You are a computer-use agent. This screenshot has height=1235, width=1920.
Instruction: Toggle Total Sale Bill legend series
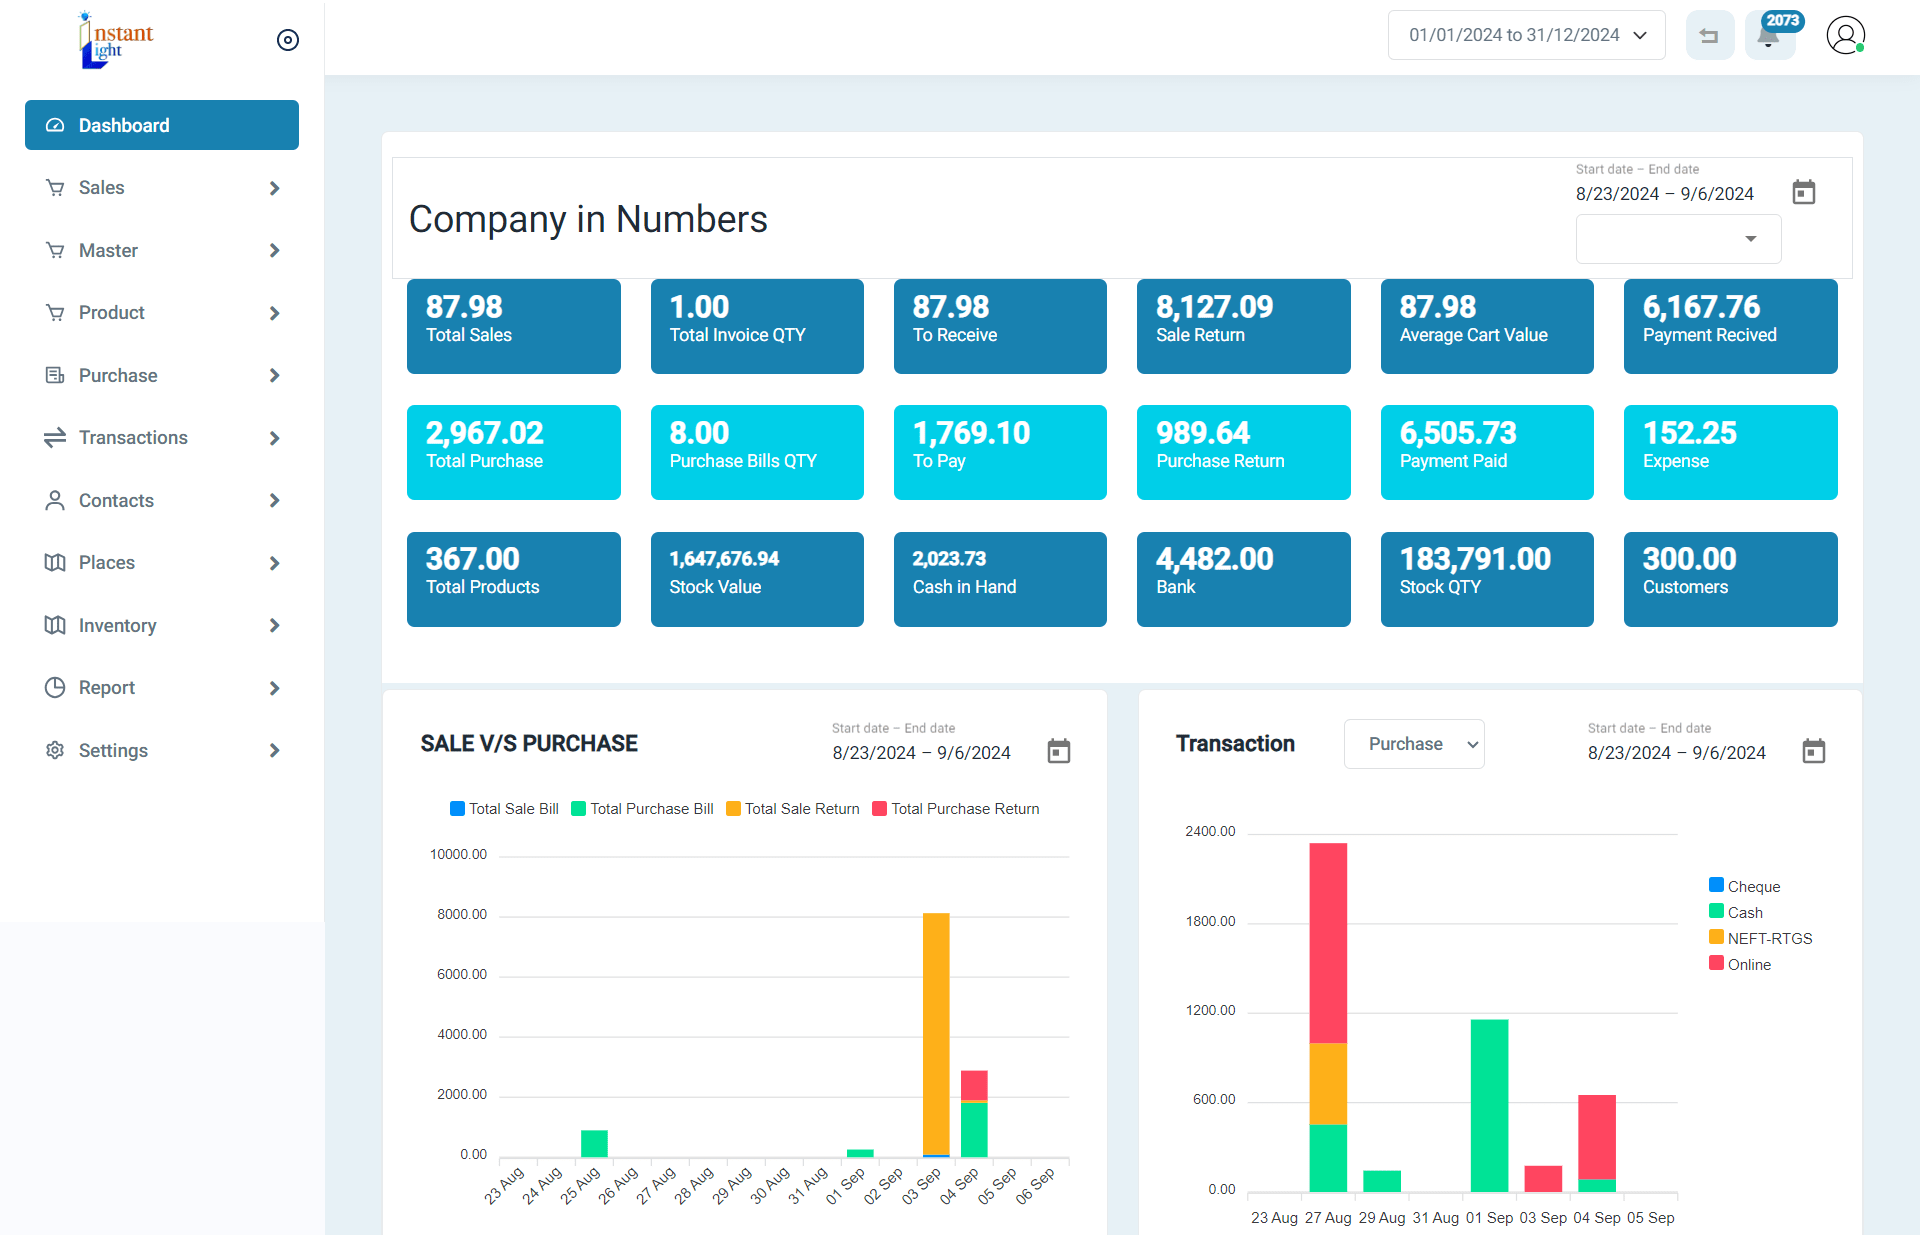pyautogui.click(x=504, y=809)
